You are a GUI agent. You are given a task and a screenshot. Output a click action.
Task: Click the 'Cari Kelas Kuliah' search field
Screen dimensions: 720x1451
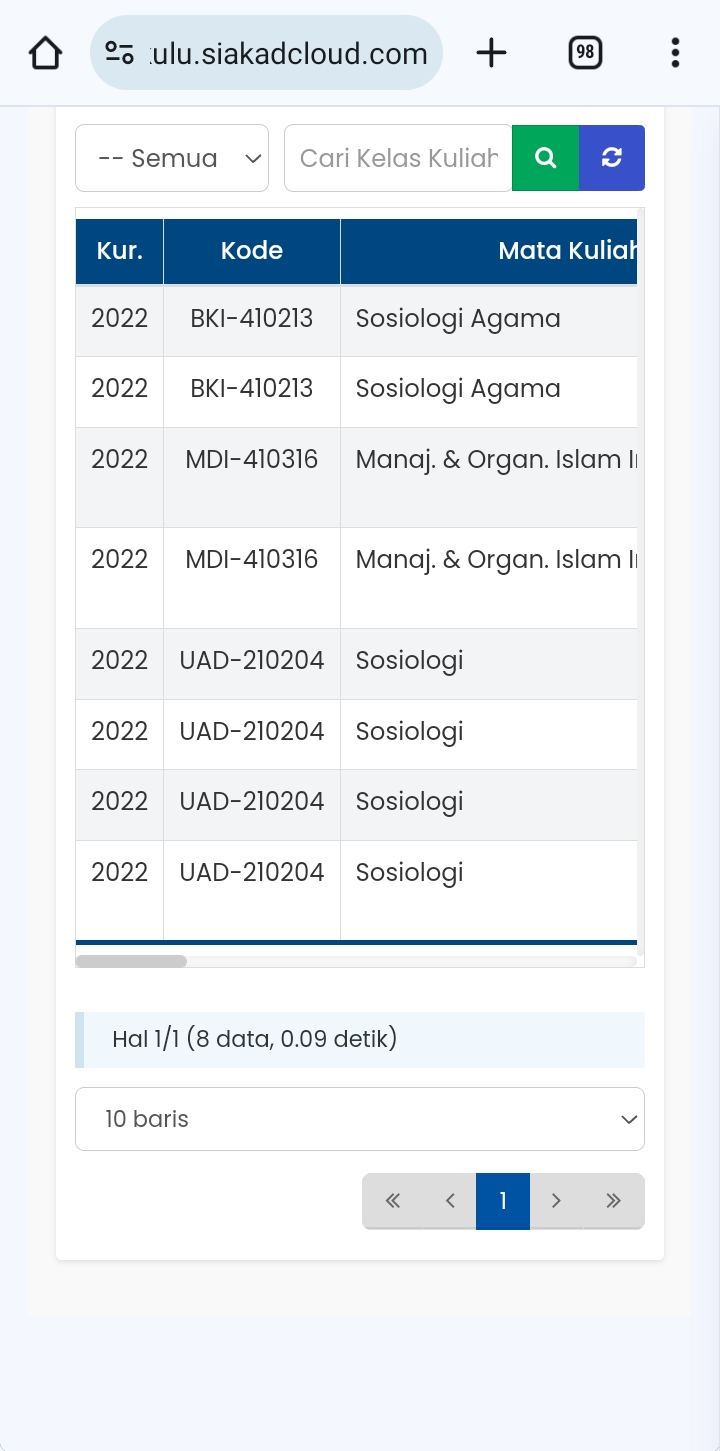click(398, 158)
